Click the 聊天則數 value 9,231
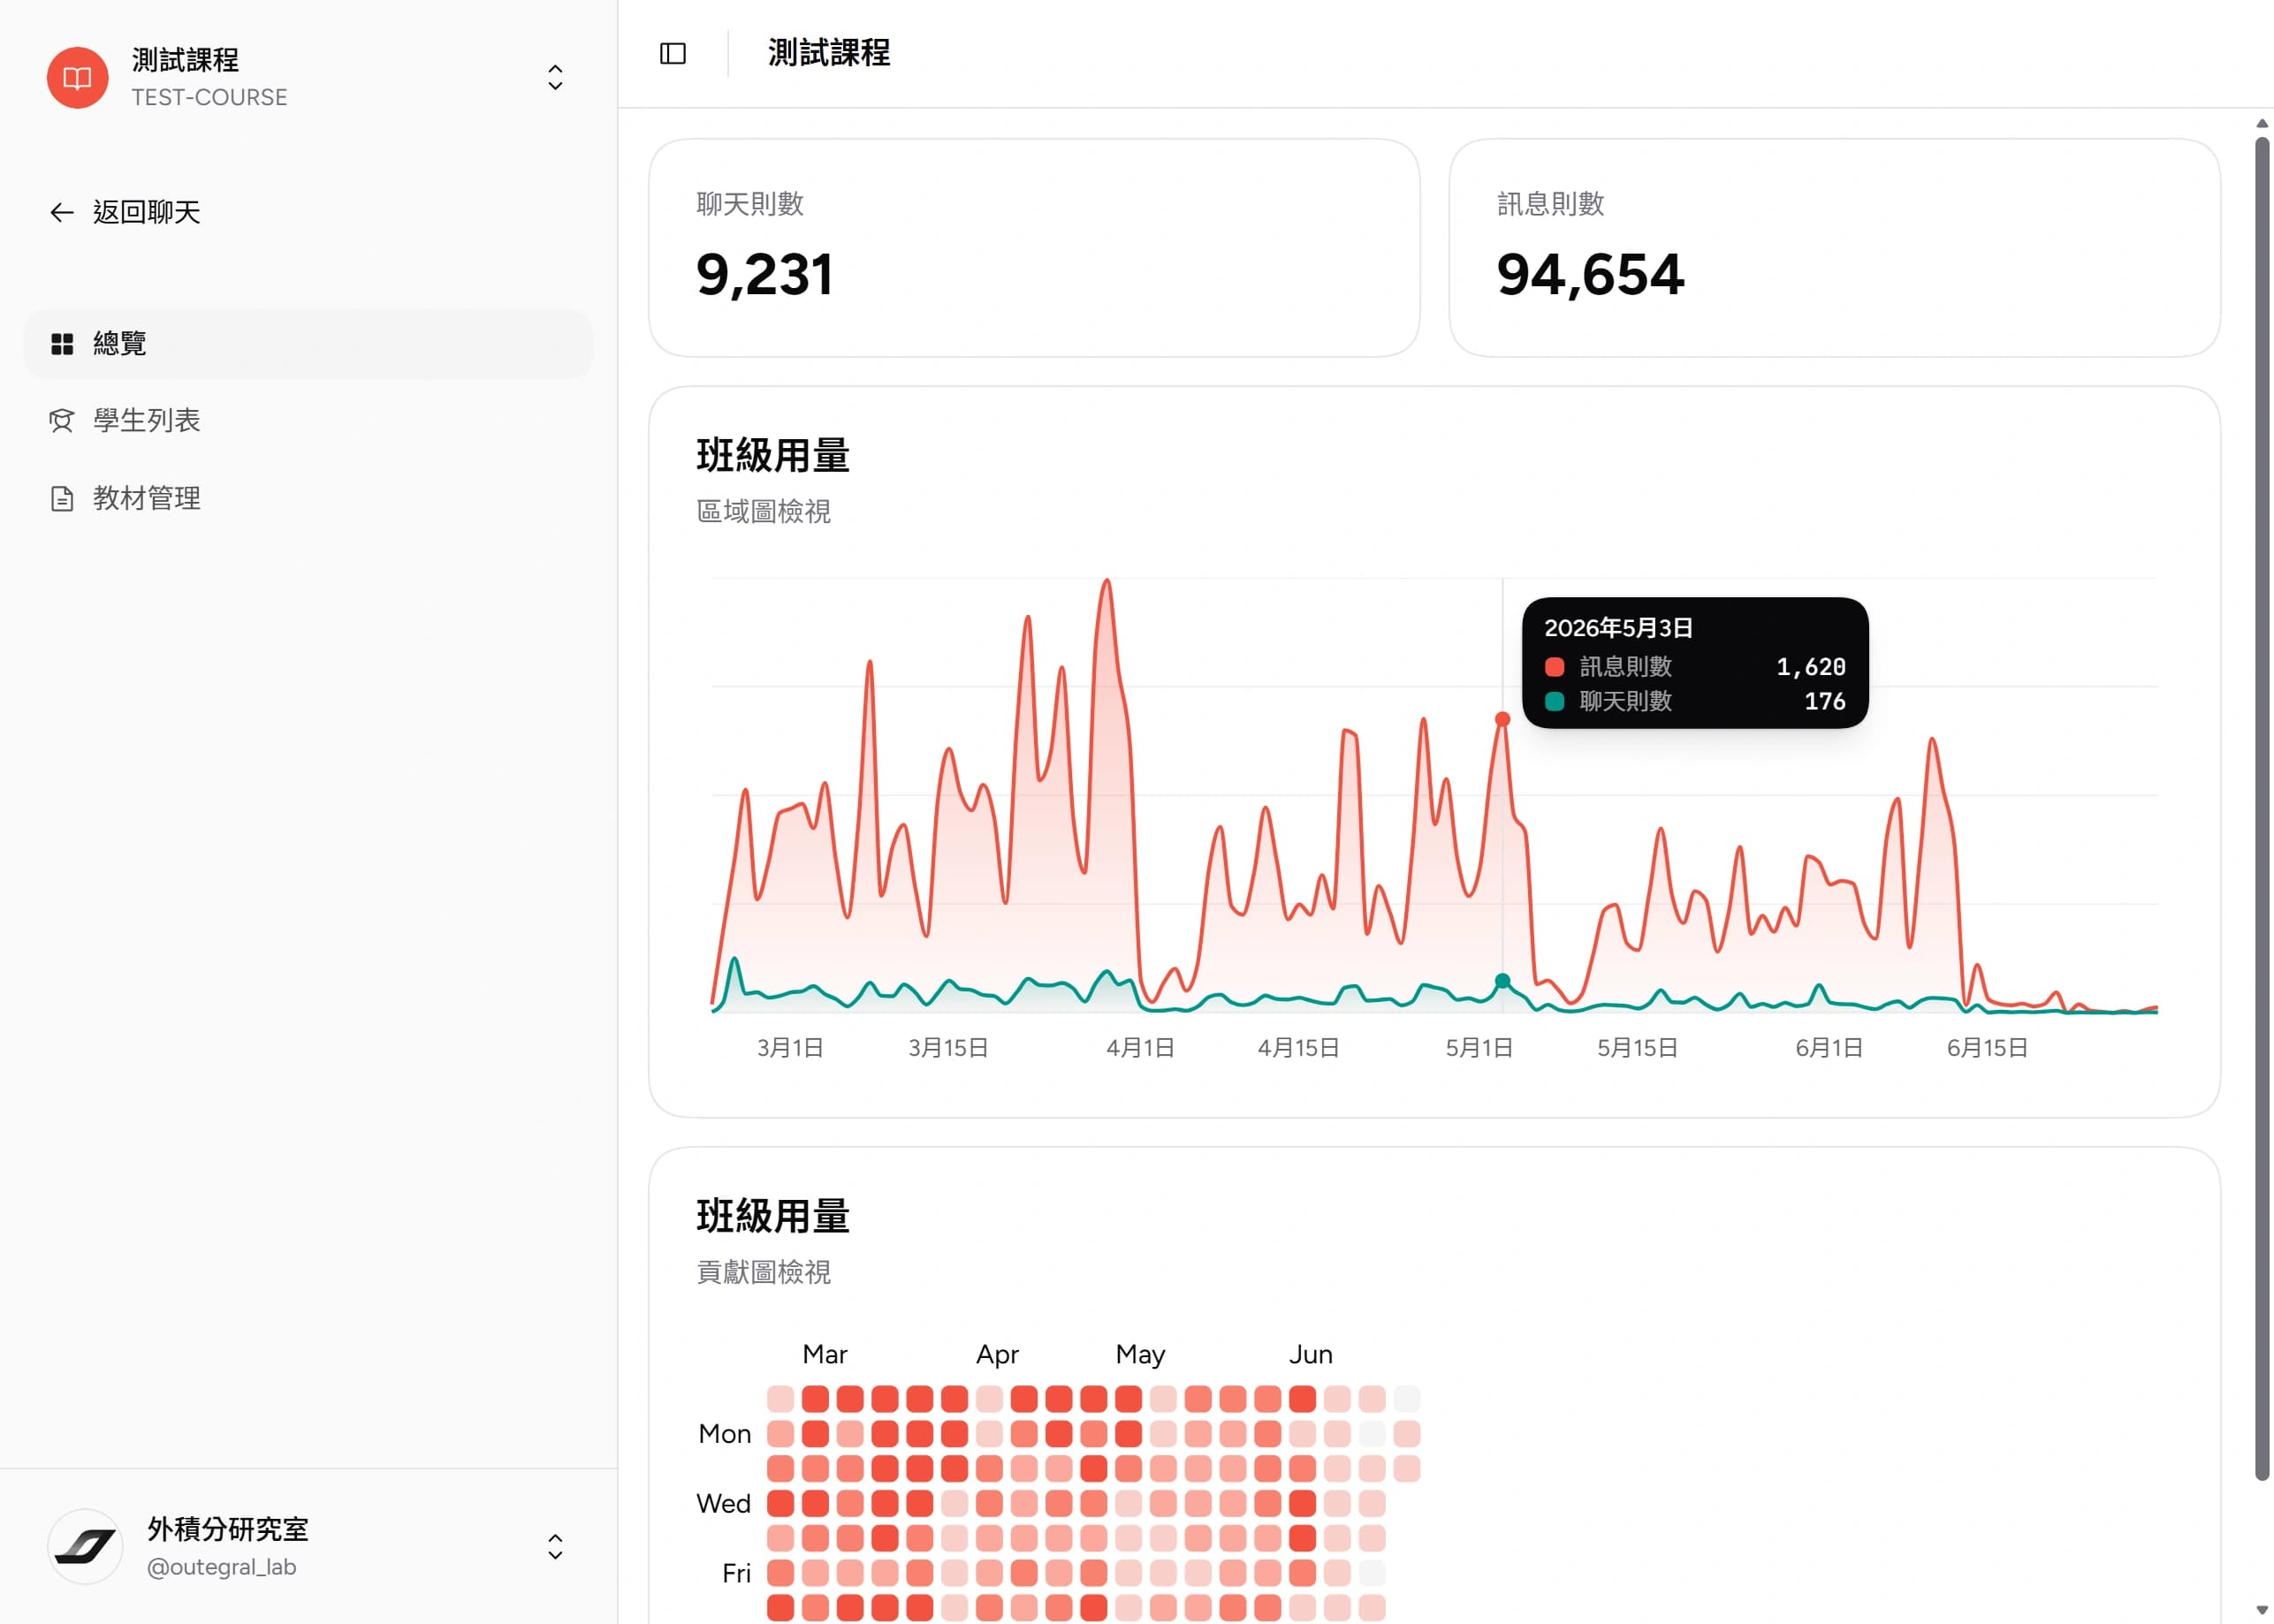The image size is (2274, 1624). [x=765, y=275]
